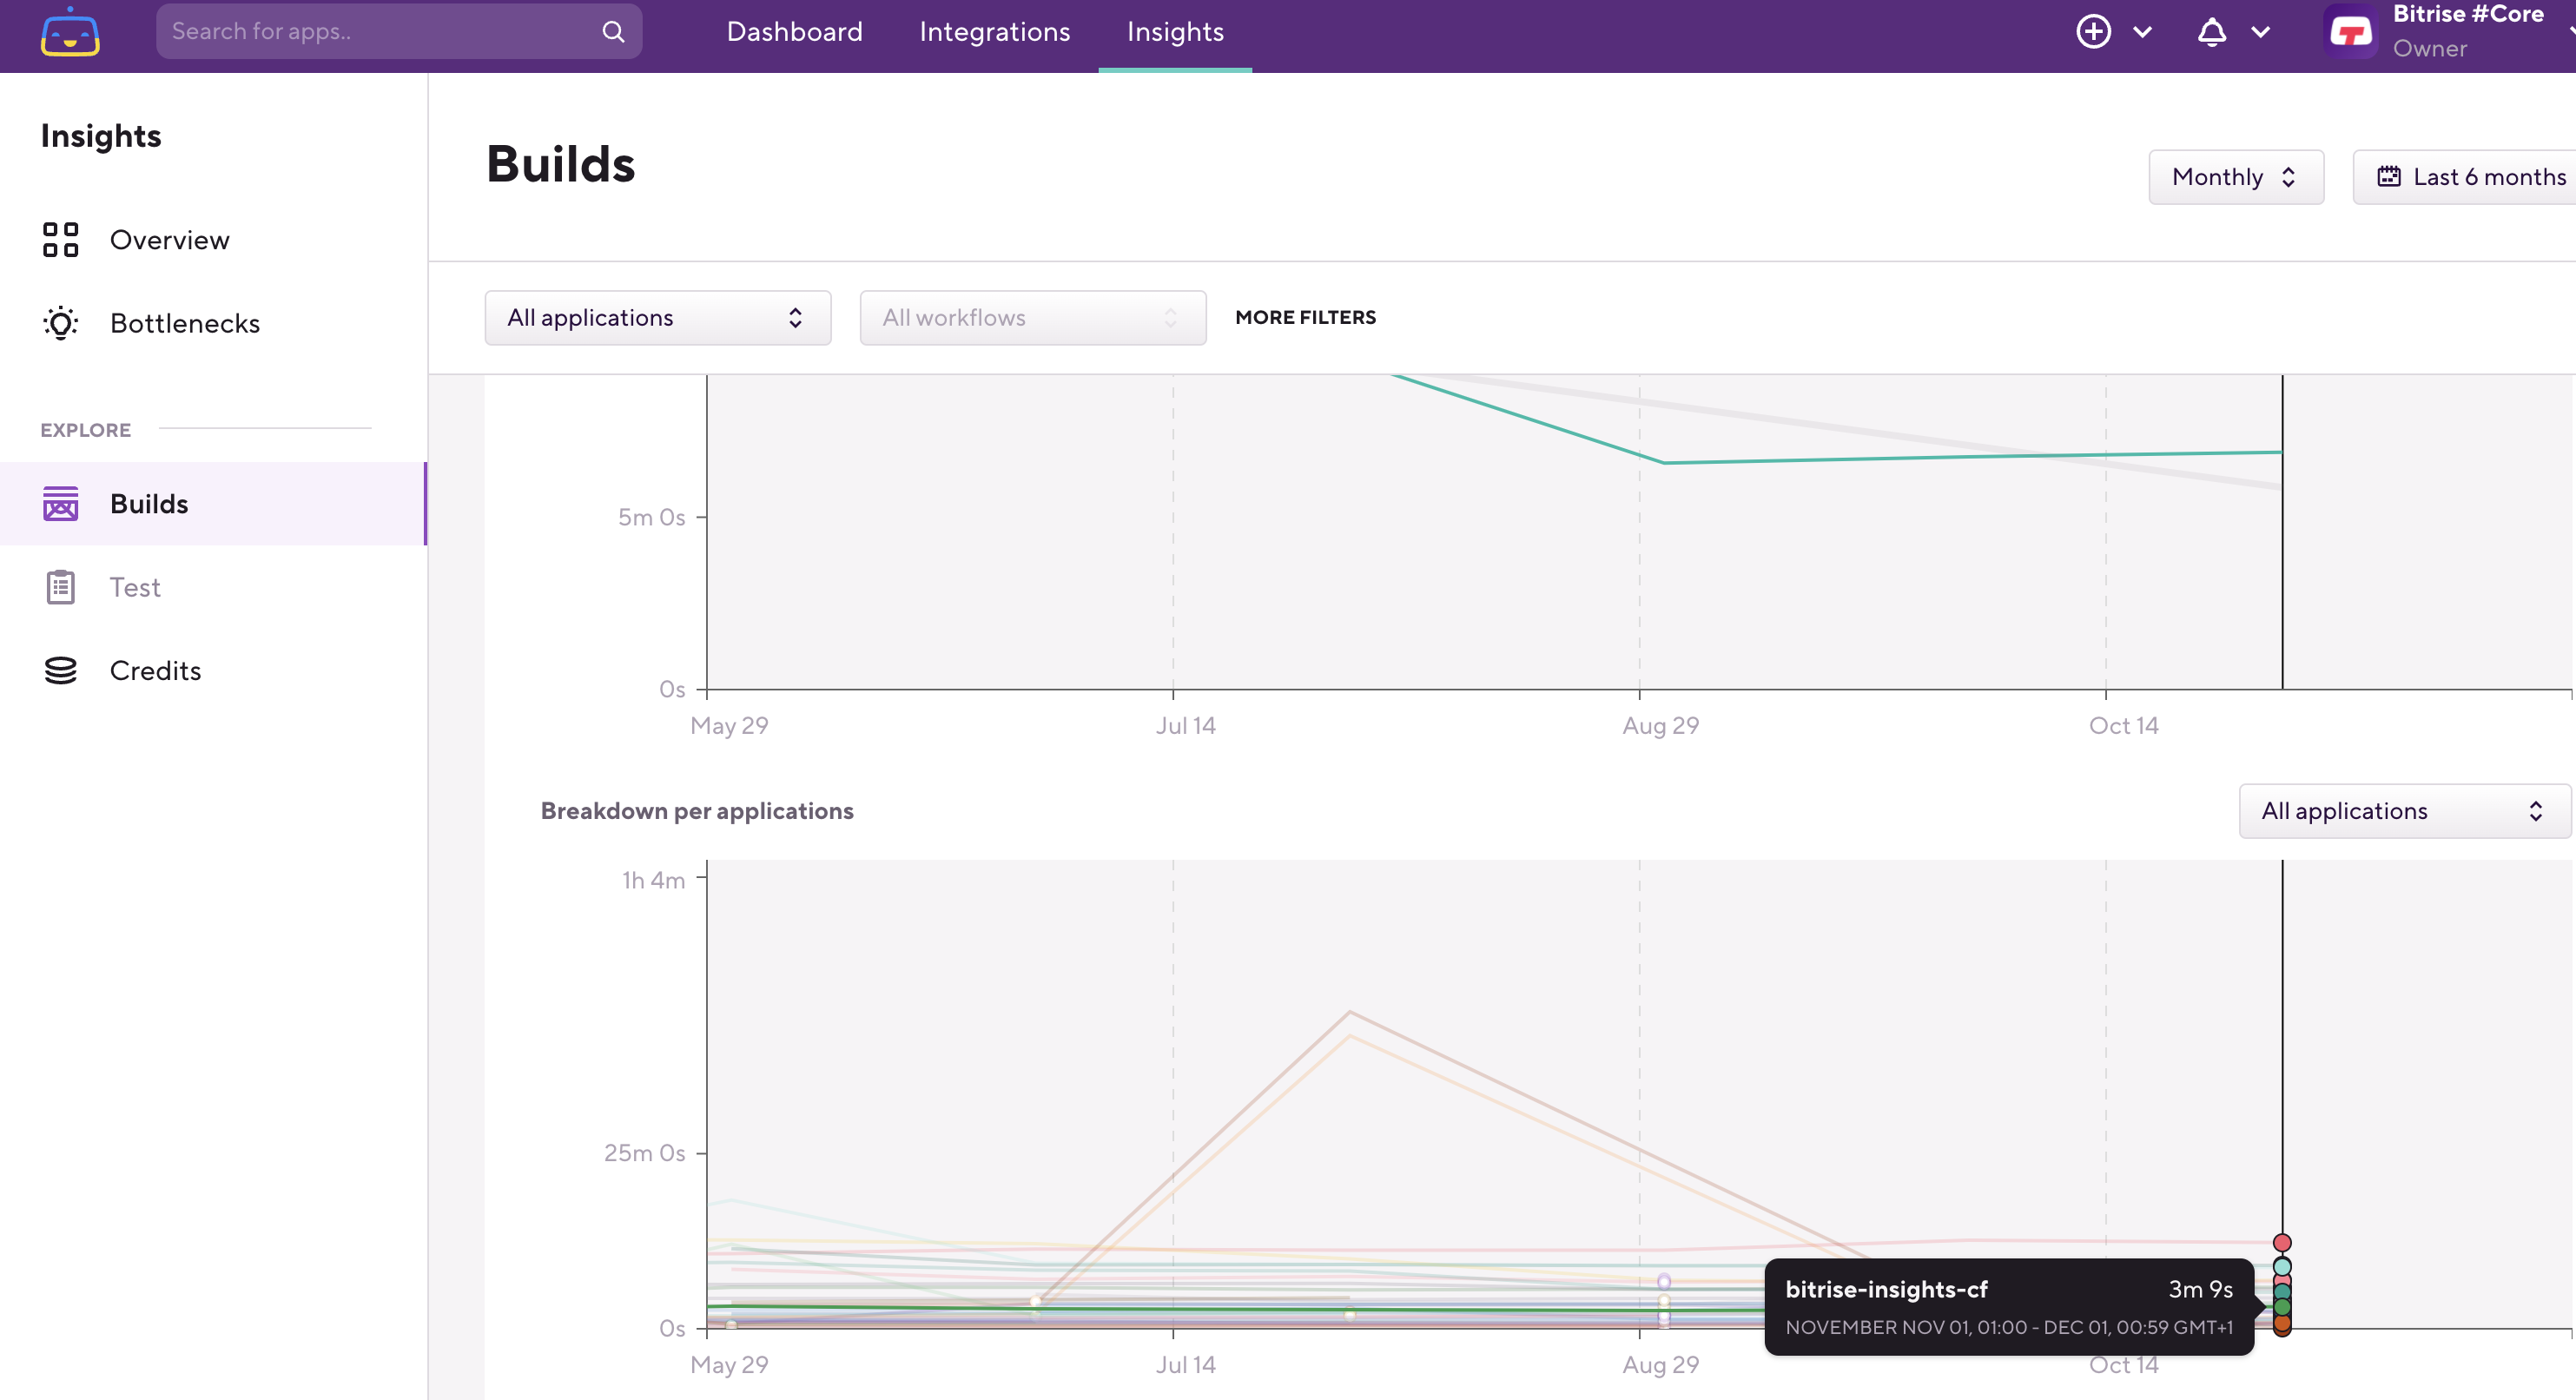2576x1400 pixels.
Task: Open the All applications filter dropdown
Action: click(657, 317)
